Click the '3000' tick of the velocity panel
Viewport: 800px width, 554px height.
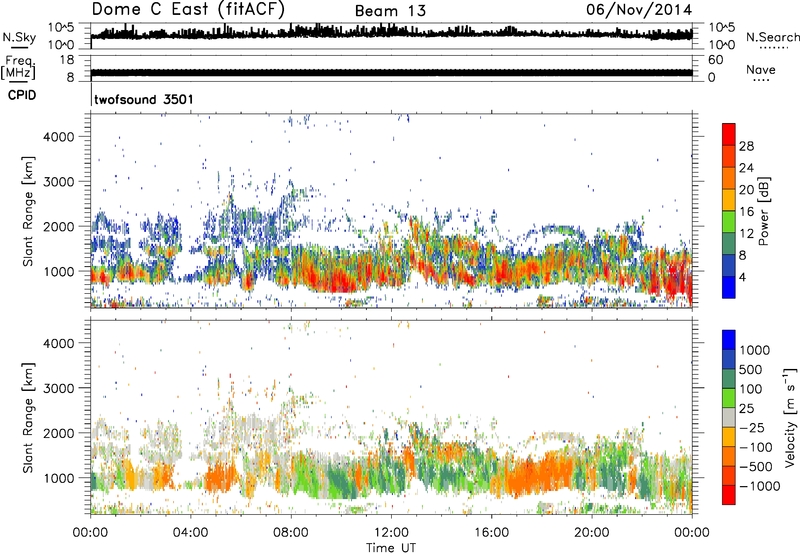pos(58,388)
